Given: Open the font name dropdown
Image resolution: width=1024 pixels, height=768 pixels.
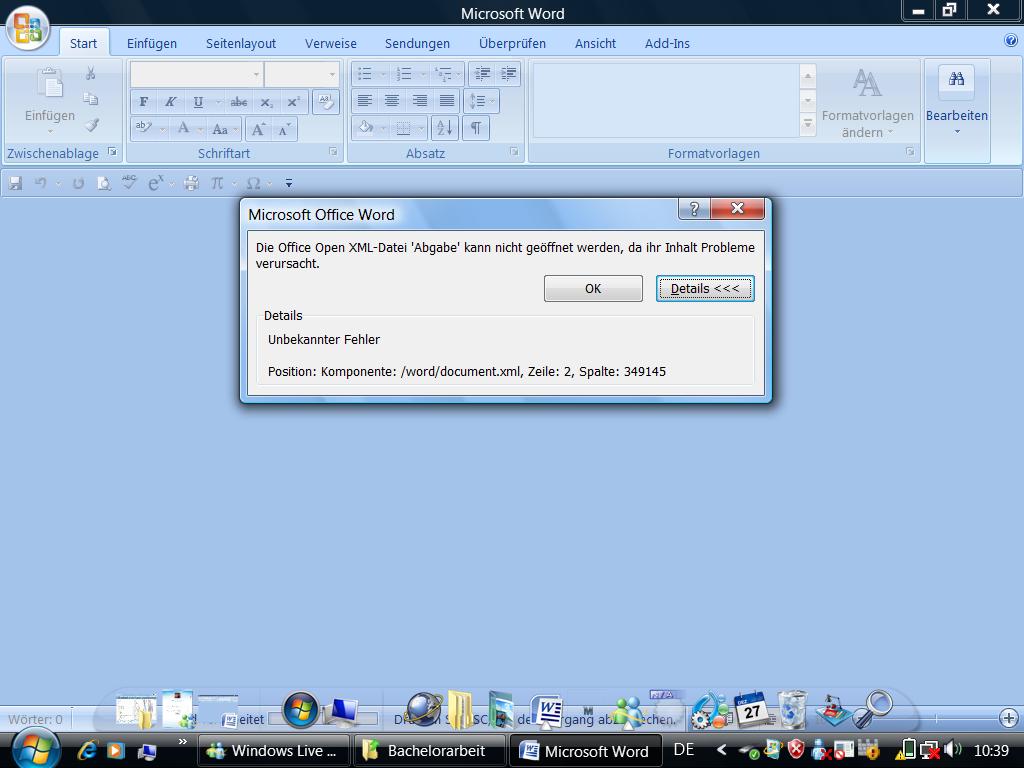Looking at the screenshot, I should tap(256, 75).
